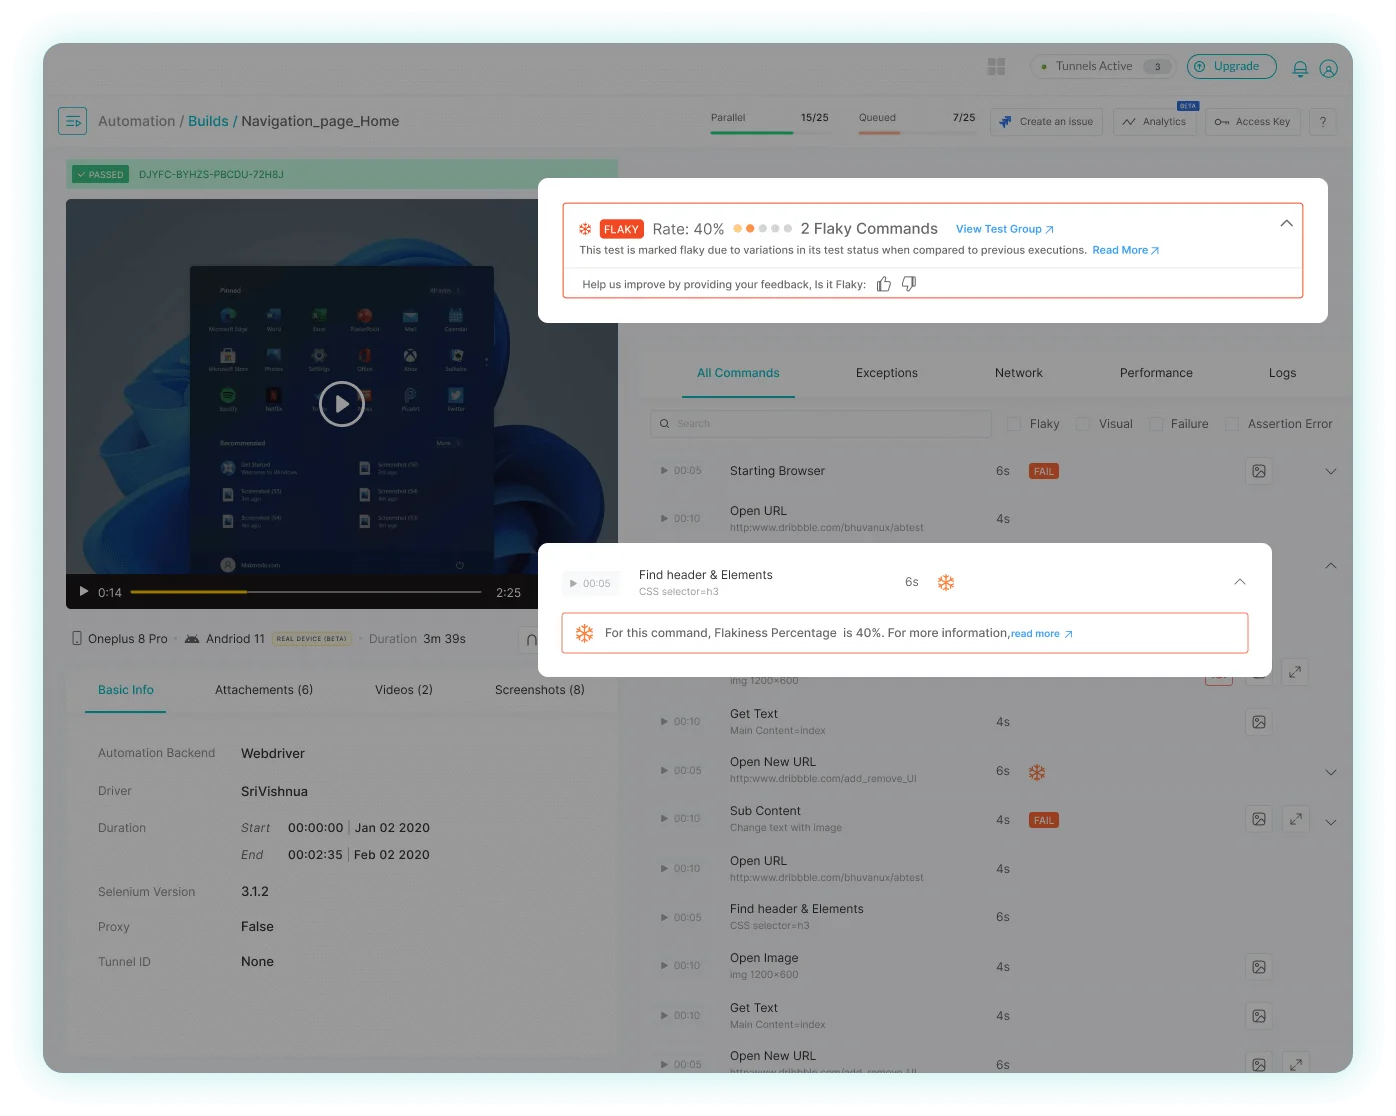The image size is (1396, 1116).
Task: Enable the Visual filter checkbox
Action: pos(1083,424)
